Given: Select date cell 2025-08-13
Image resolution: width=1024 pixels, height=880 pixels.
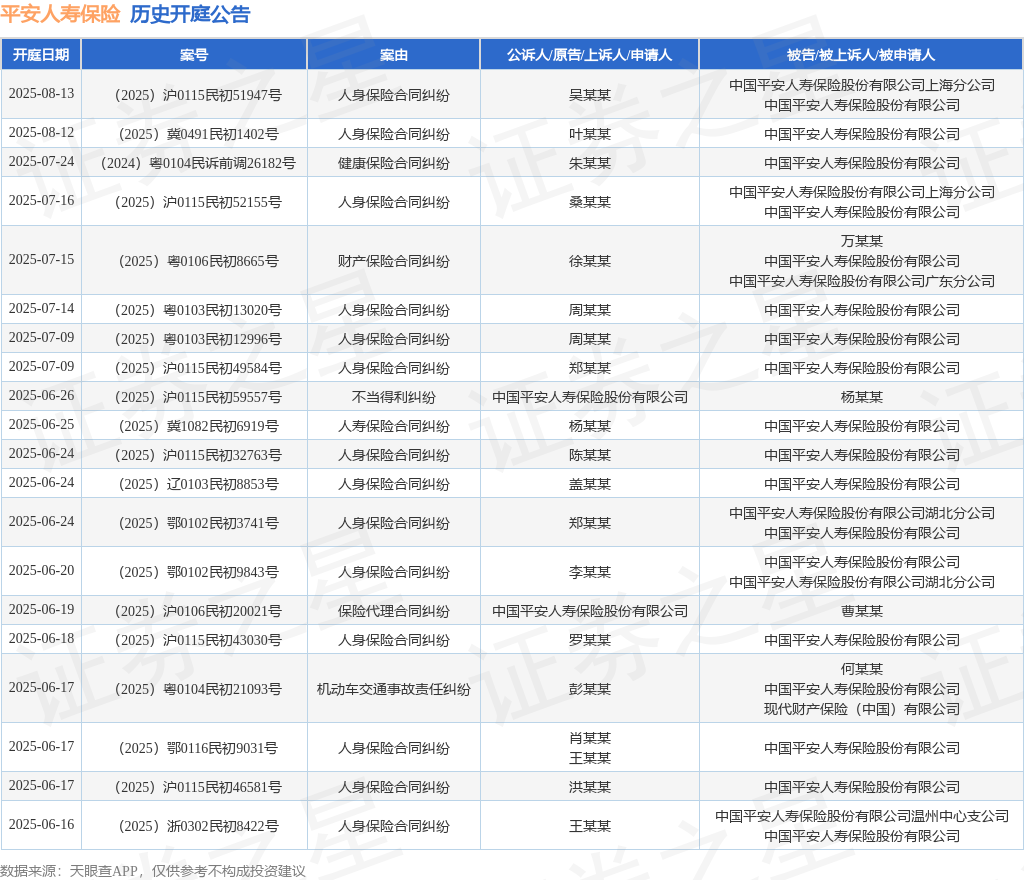Looking at the screenshot, I should [41, 94].
